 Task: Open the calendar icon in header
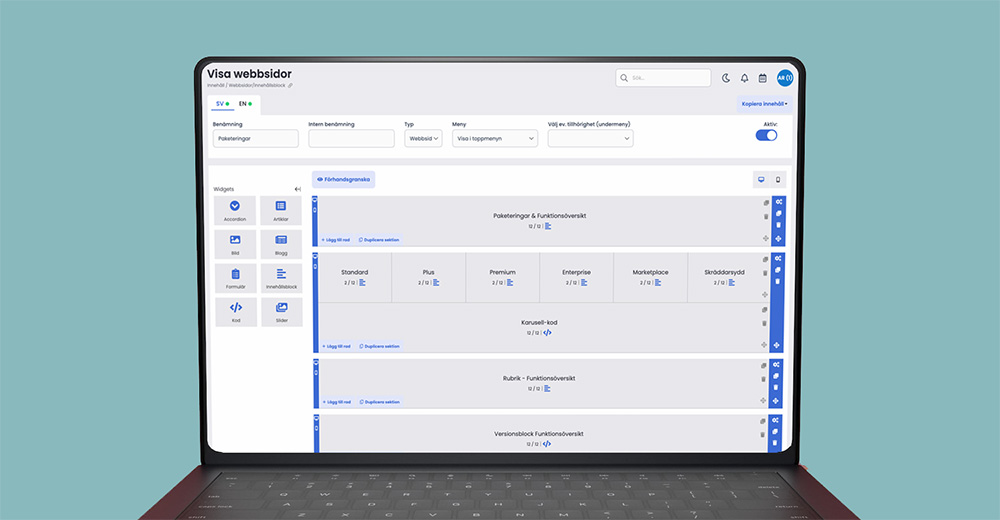coord(762,78)
